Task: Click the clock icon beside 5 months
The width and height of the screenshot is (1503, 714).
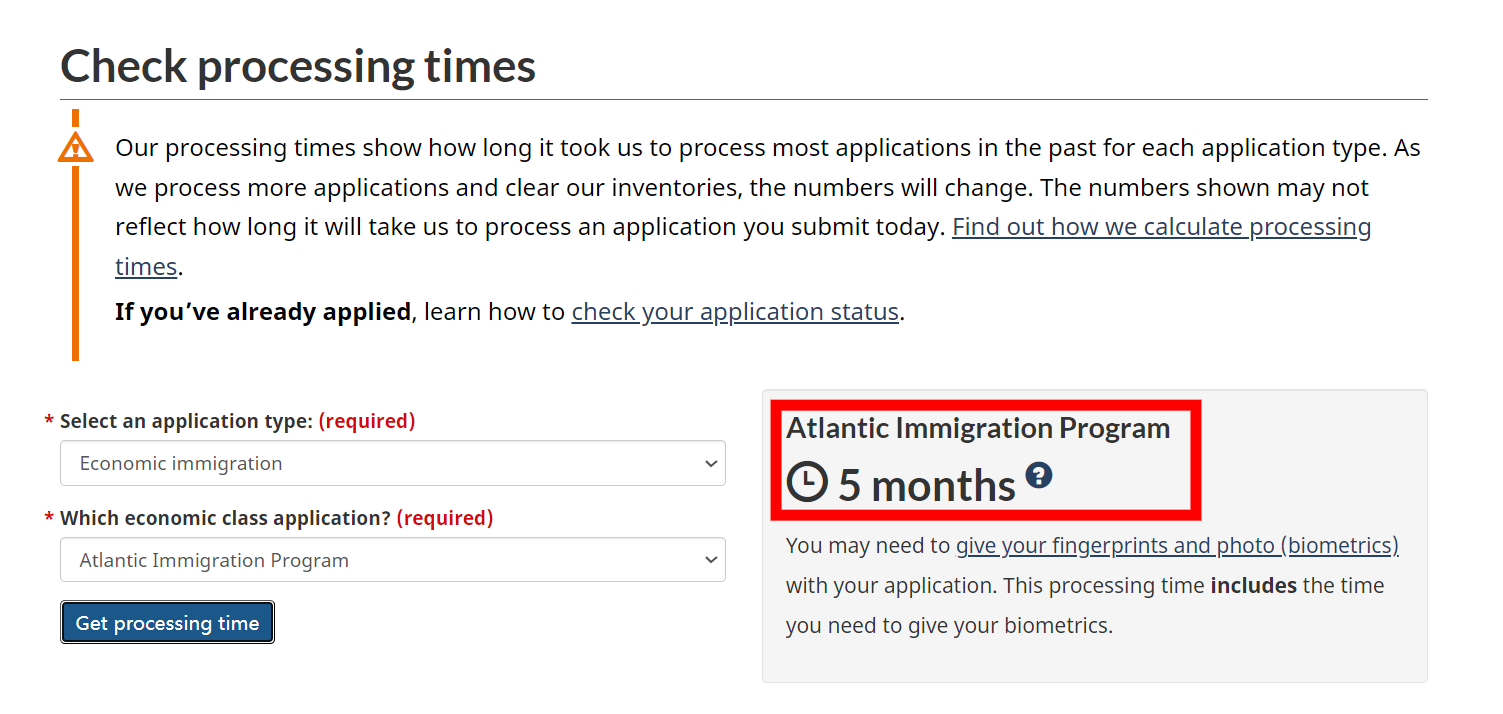Action: click(x=807, y=482)
